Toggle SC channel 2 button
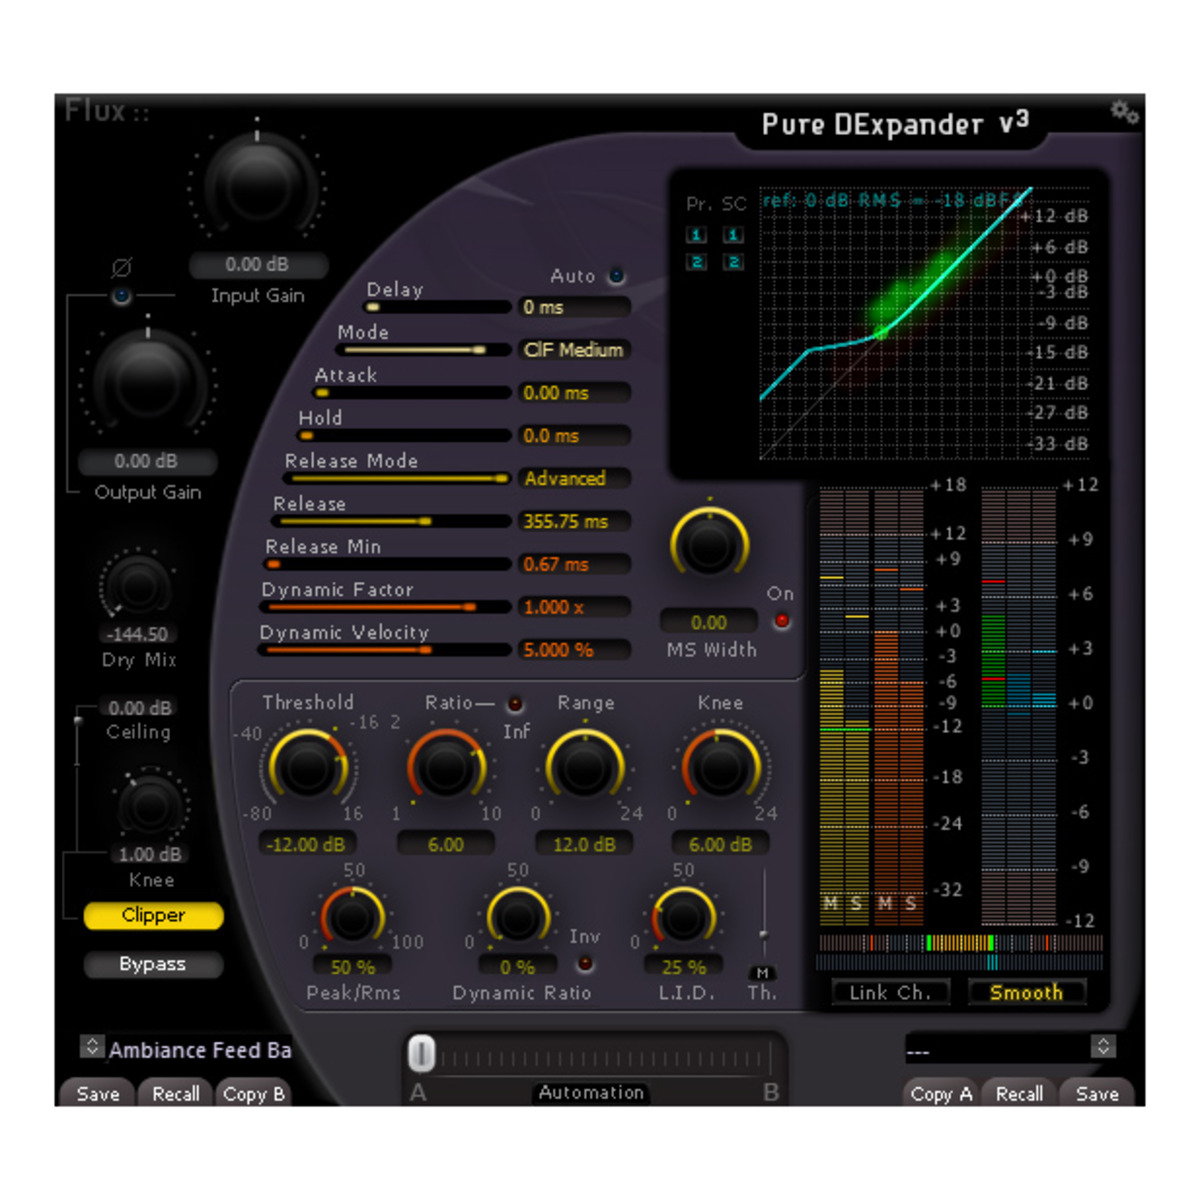This screenshot has width=1200, height=1200. point(733,262)
